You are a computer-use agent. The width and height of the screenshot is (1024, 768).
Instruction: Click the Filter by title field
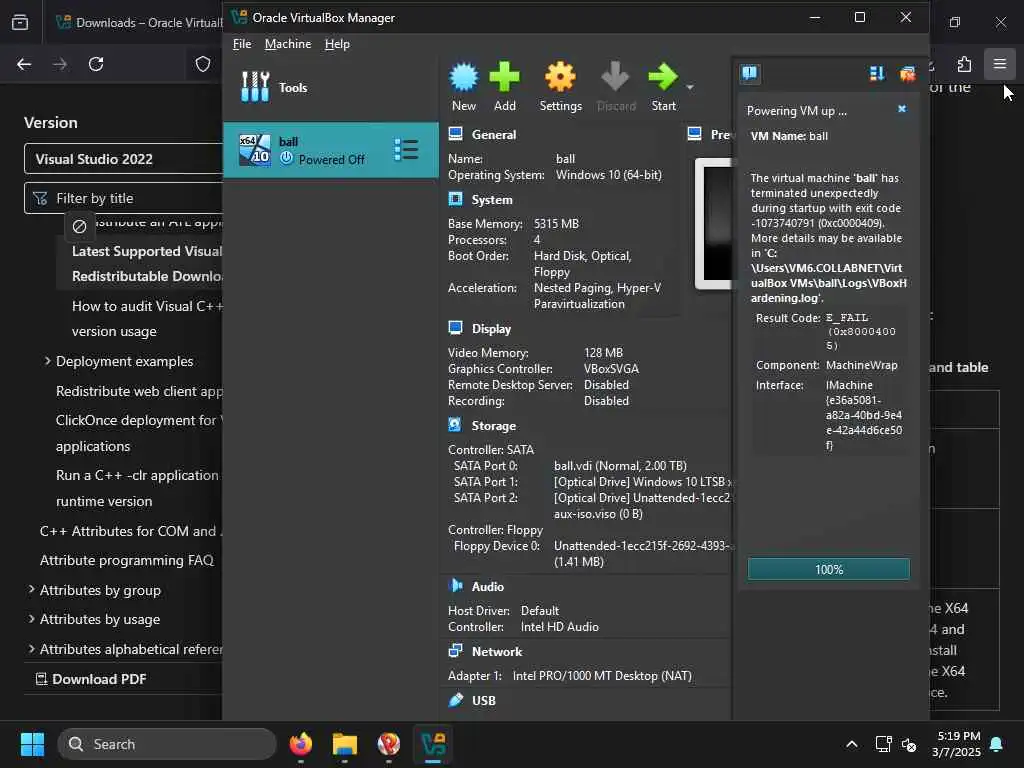tap(123, 198)
